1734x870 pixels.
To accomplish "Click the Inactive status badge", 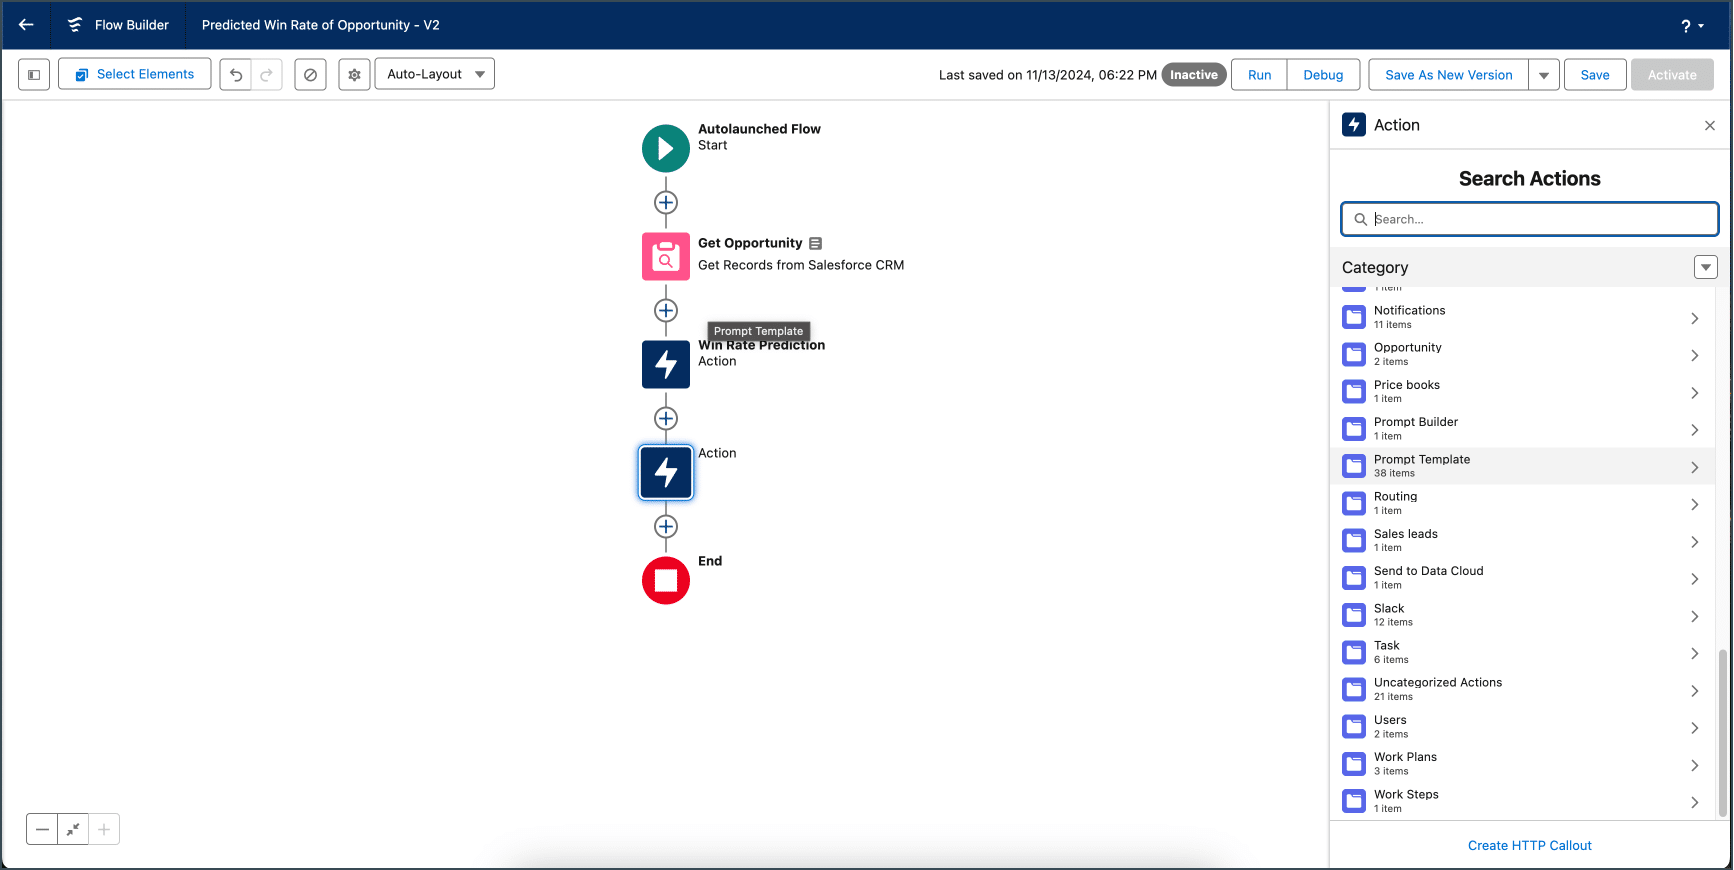I will [1194, 75].
